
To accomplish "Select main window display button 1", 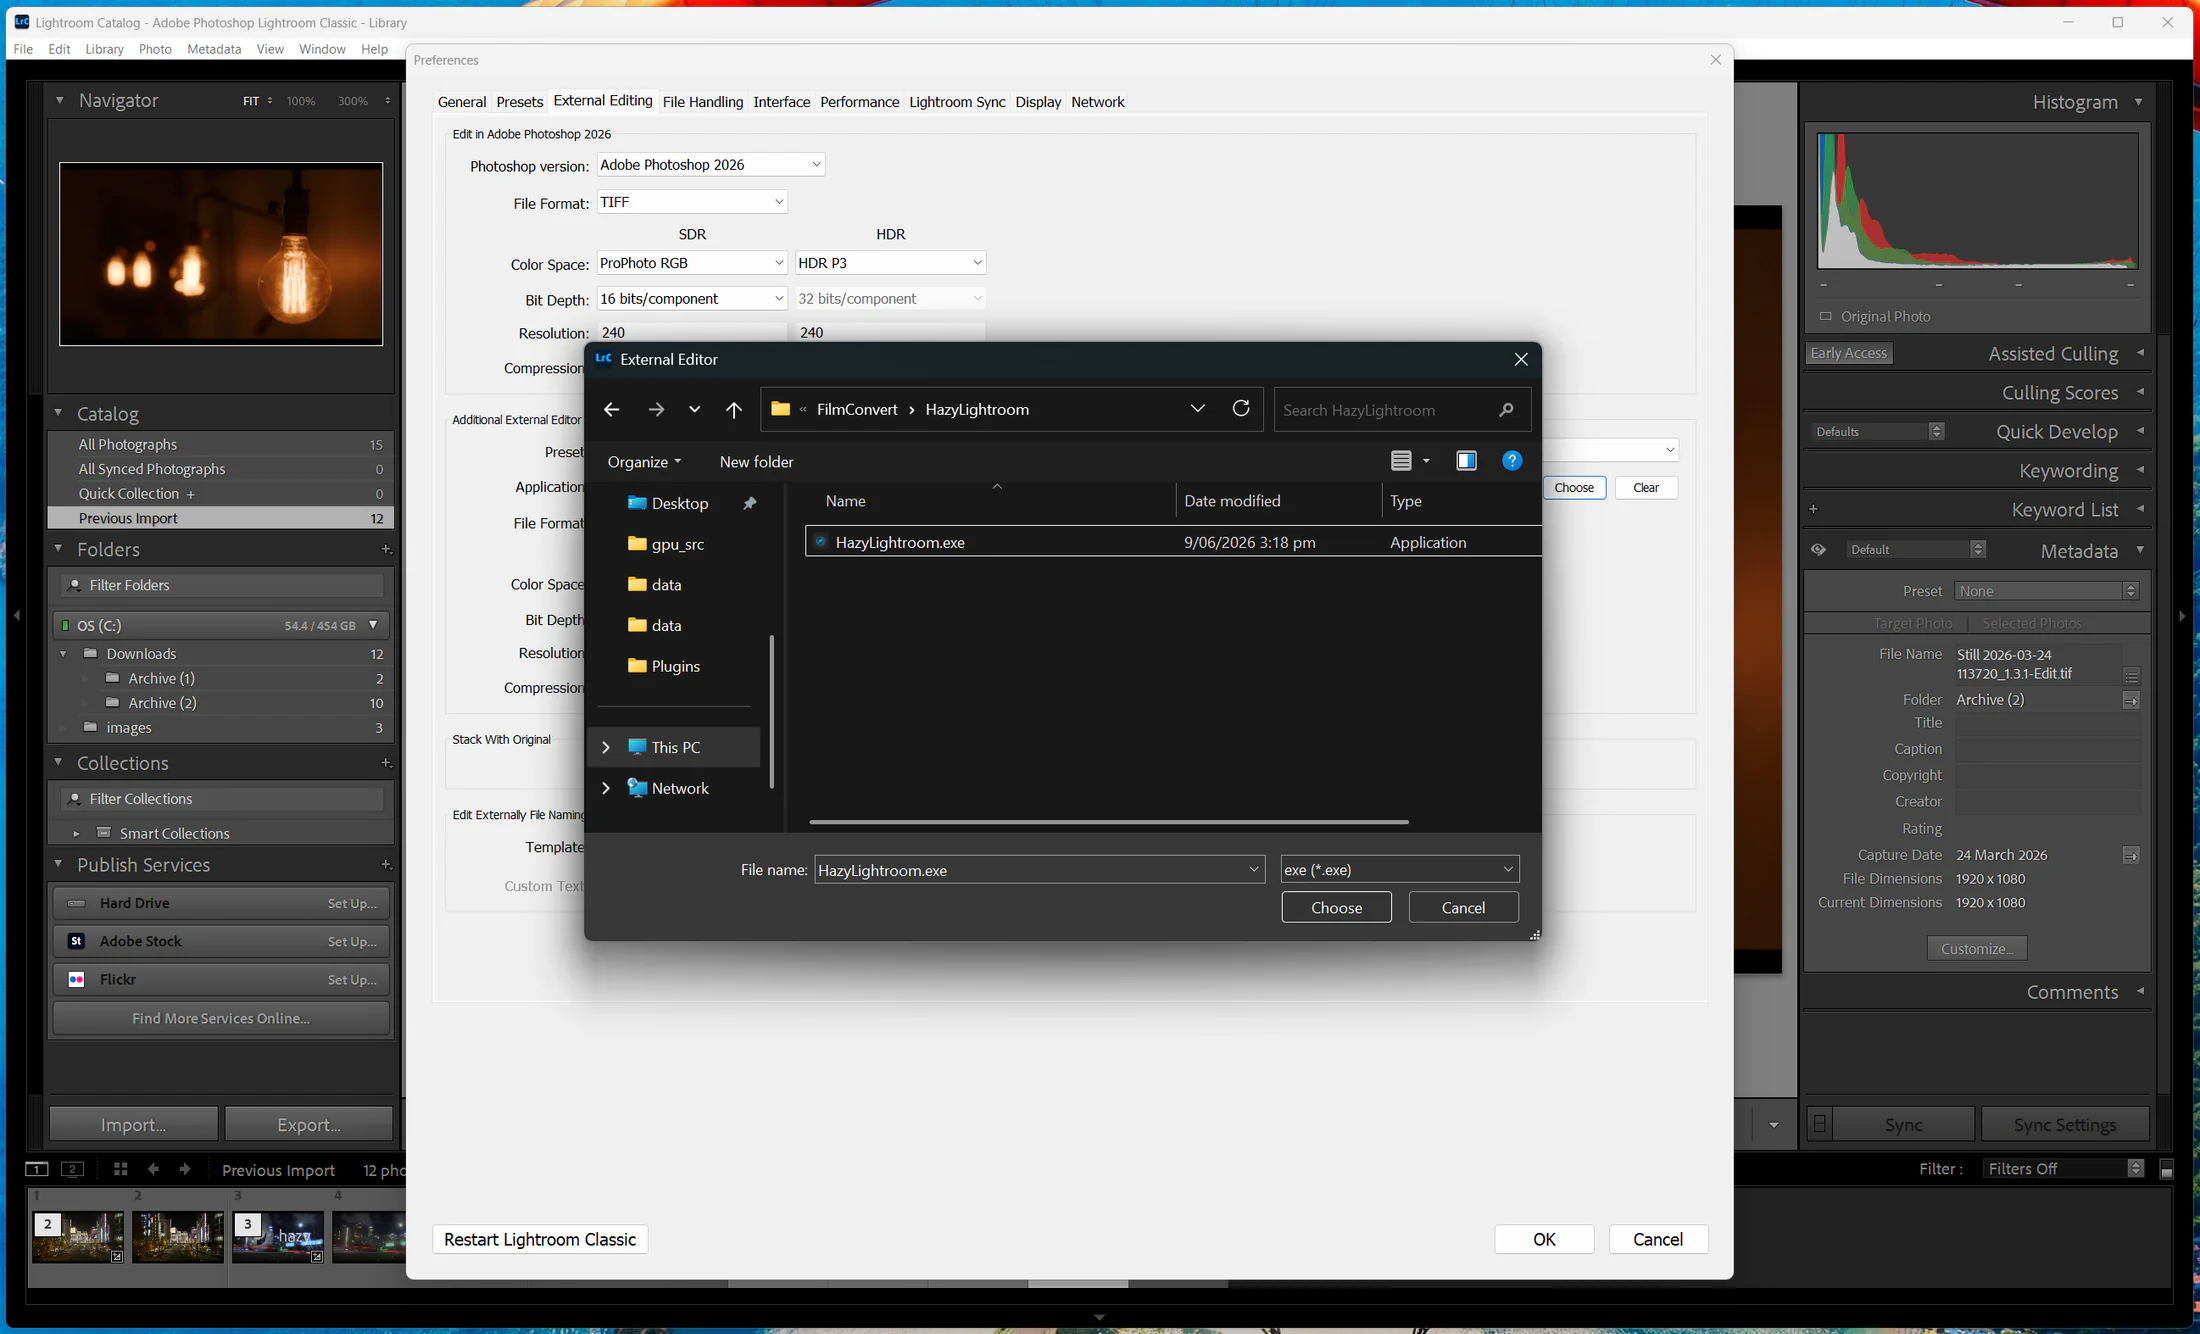I will [36, 1169].
